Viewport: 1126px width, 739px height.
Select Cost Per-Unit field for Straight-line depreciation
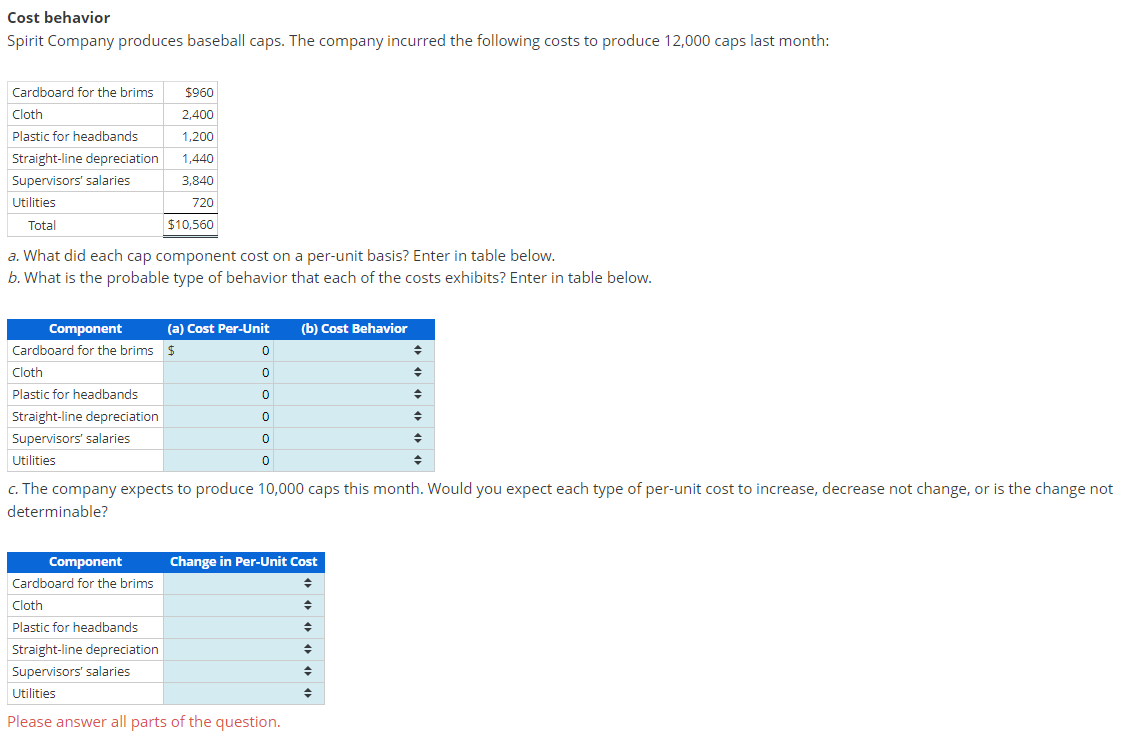click(x=218, y=417)
